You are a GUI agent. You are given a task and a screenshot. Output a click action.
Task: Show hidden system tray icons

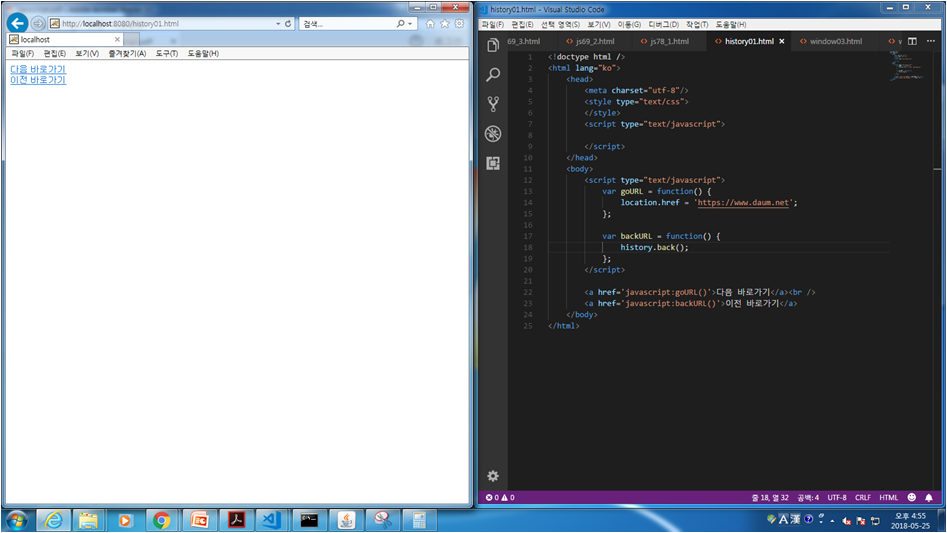(x=832, y=520)
